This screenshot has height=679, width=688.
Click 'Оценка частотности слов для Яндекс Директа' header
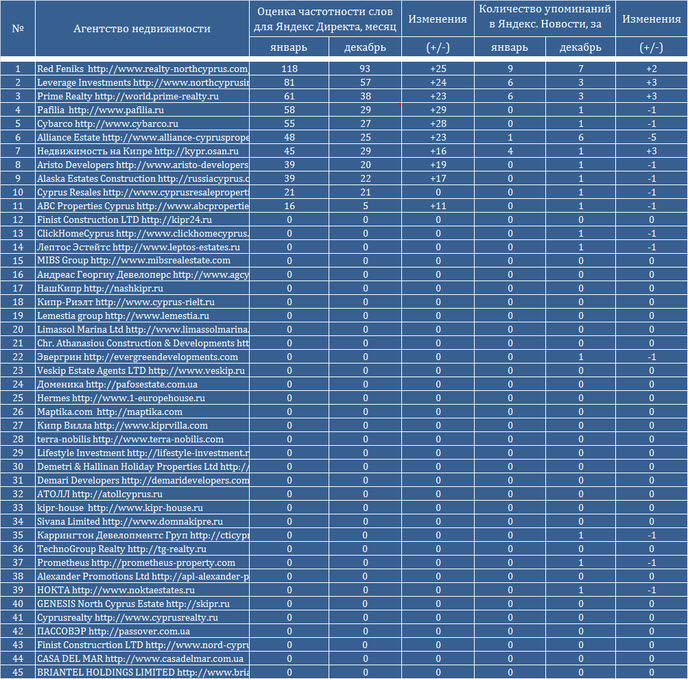(x=325, y=19)
